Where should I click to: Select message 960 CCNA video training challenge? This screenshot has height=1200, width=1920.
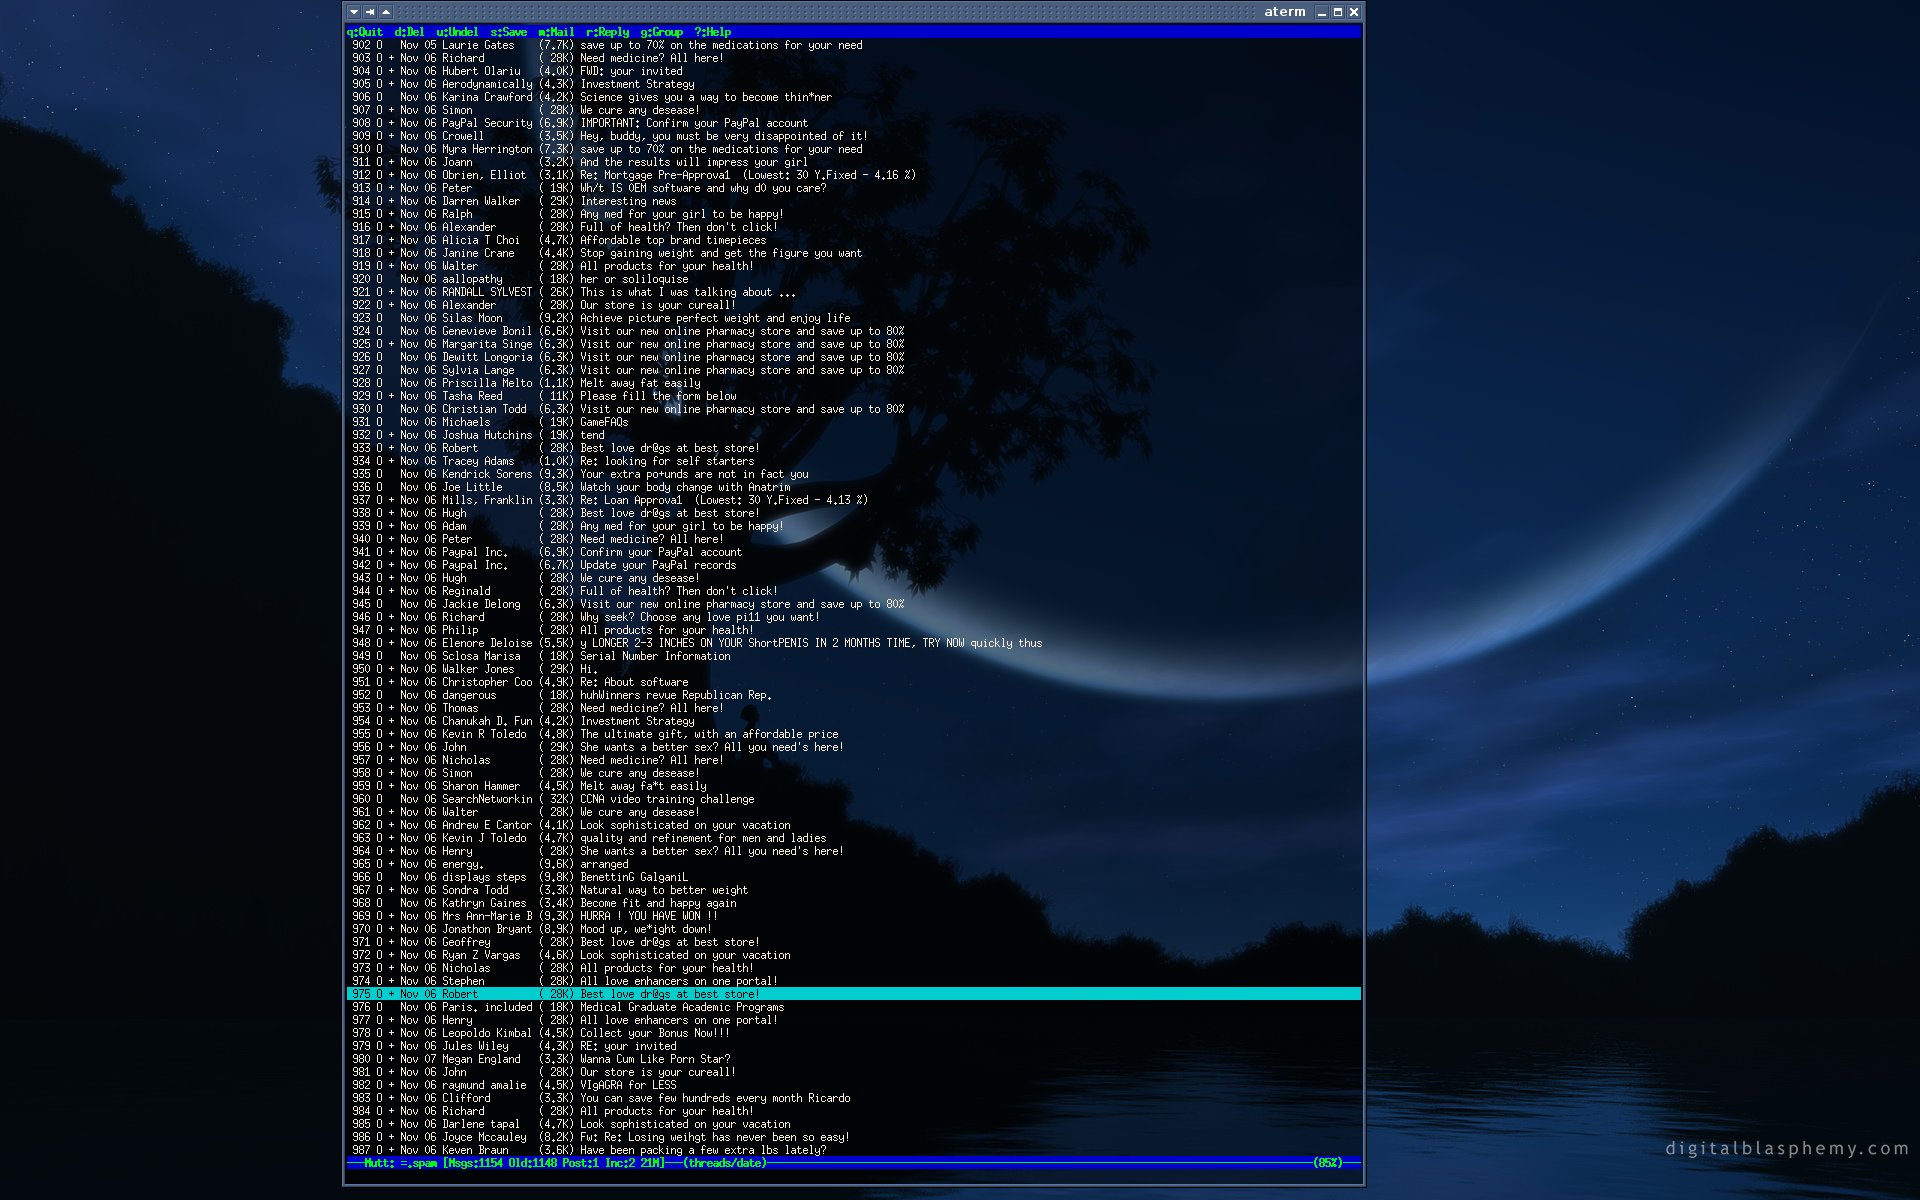point(667,799)
